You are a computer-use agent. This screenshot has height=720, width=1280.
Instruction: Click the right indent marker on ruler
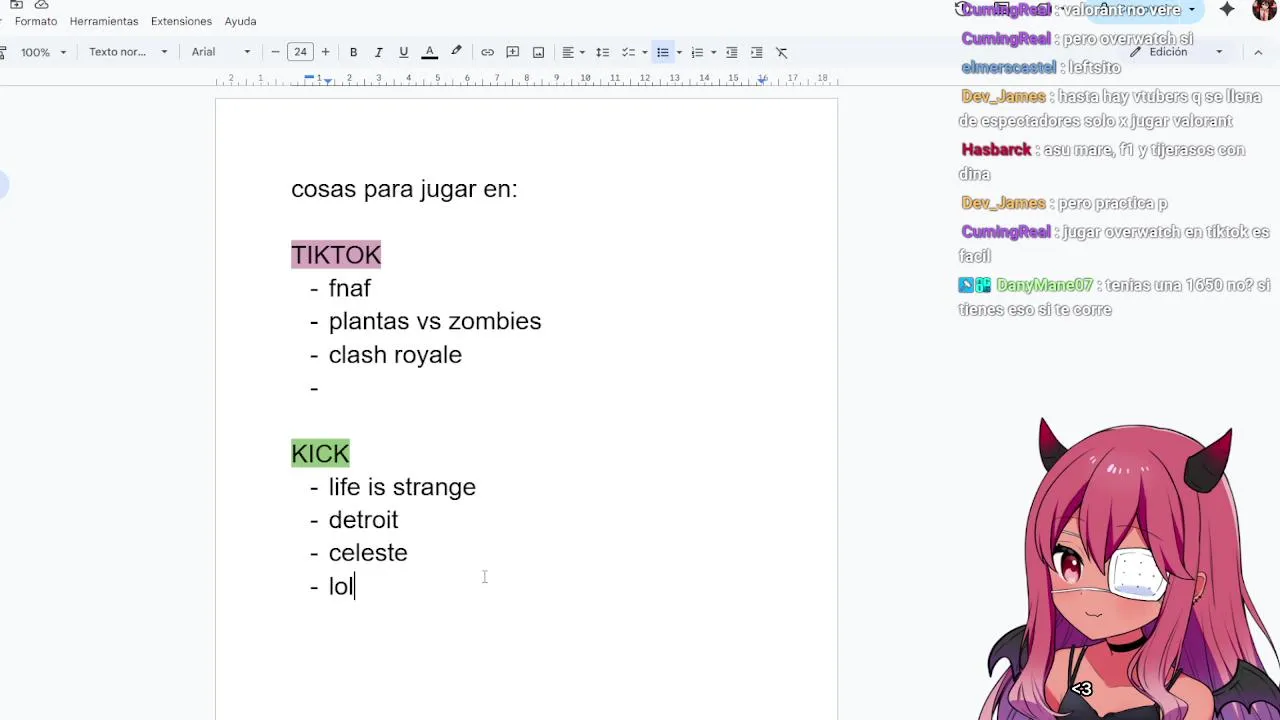click(763, 79)
